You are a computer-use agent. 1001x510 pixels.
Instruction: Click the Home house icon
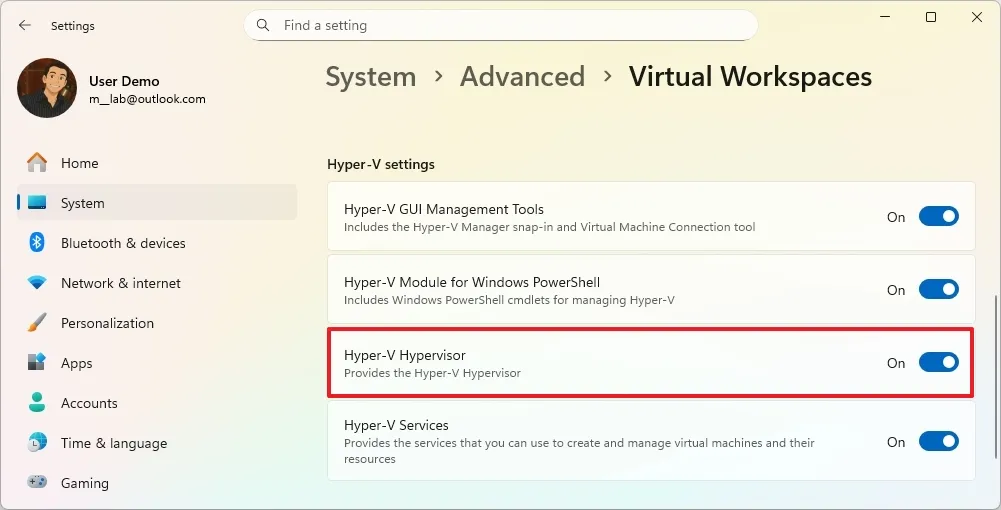pyautogui.click(x=37, y=163)
